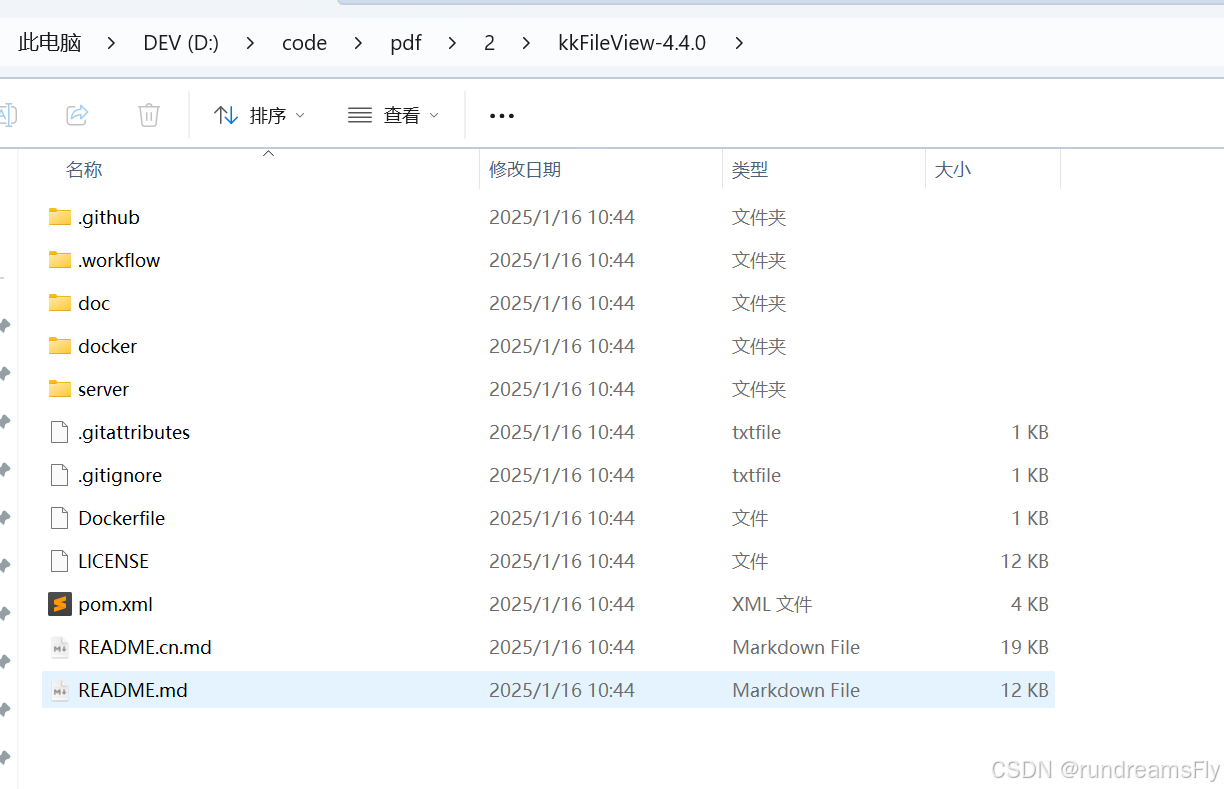
Task: Go to DEV (D:) in the breadcrumb
Action: point(181,43)
